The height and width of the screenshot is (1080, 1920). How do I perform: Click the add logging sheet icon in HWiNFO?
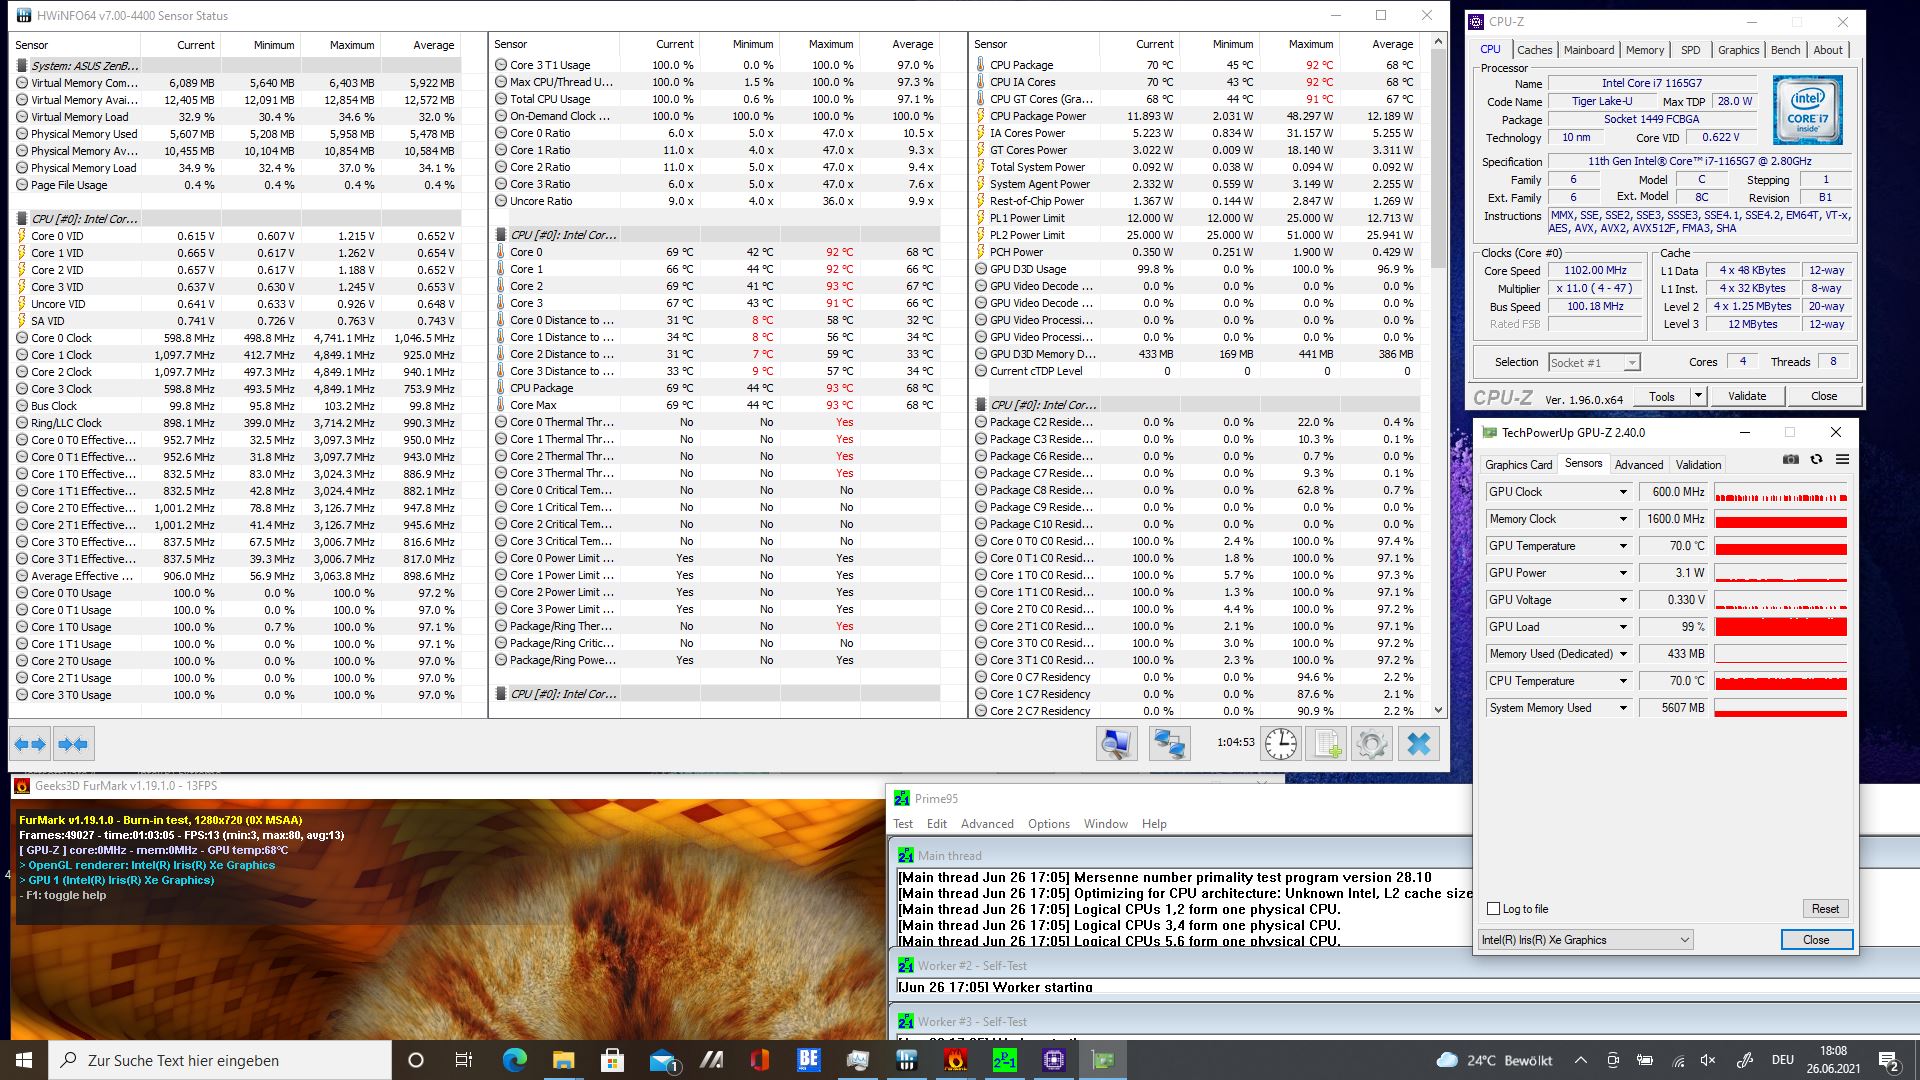[x=1326, y=744]
